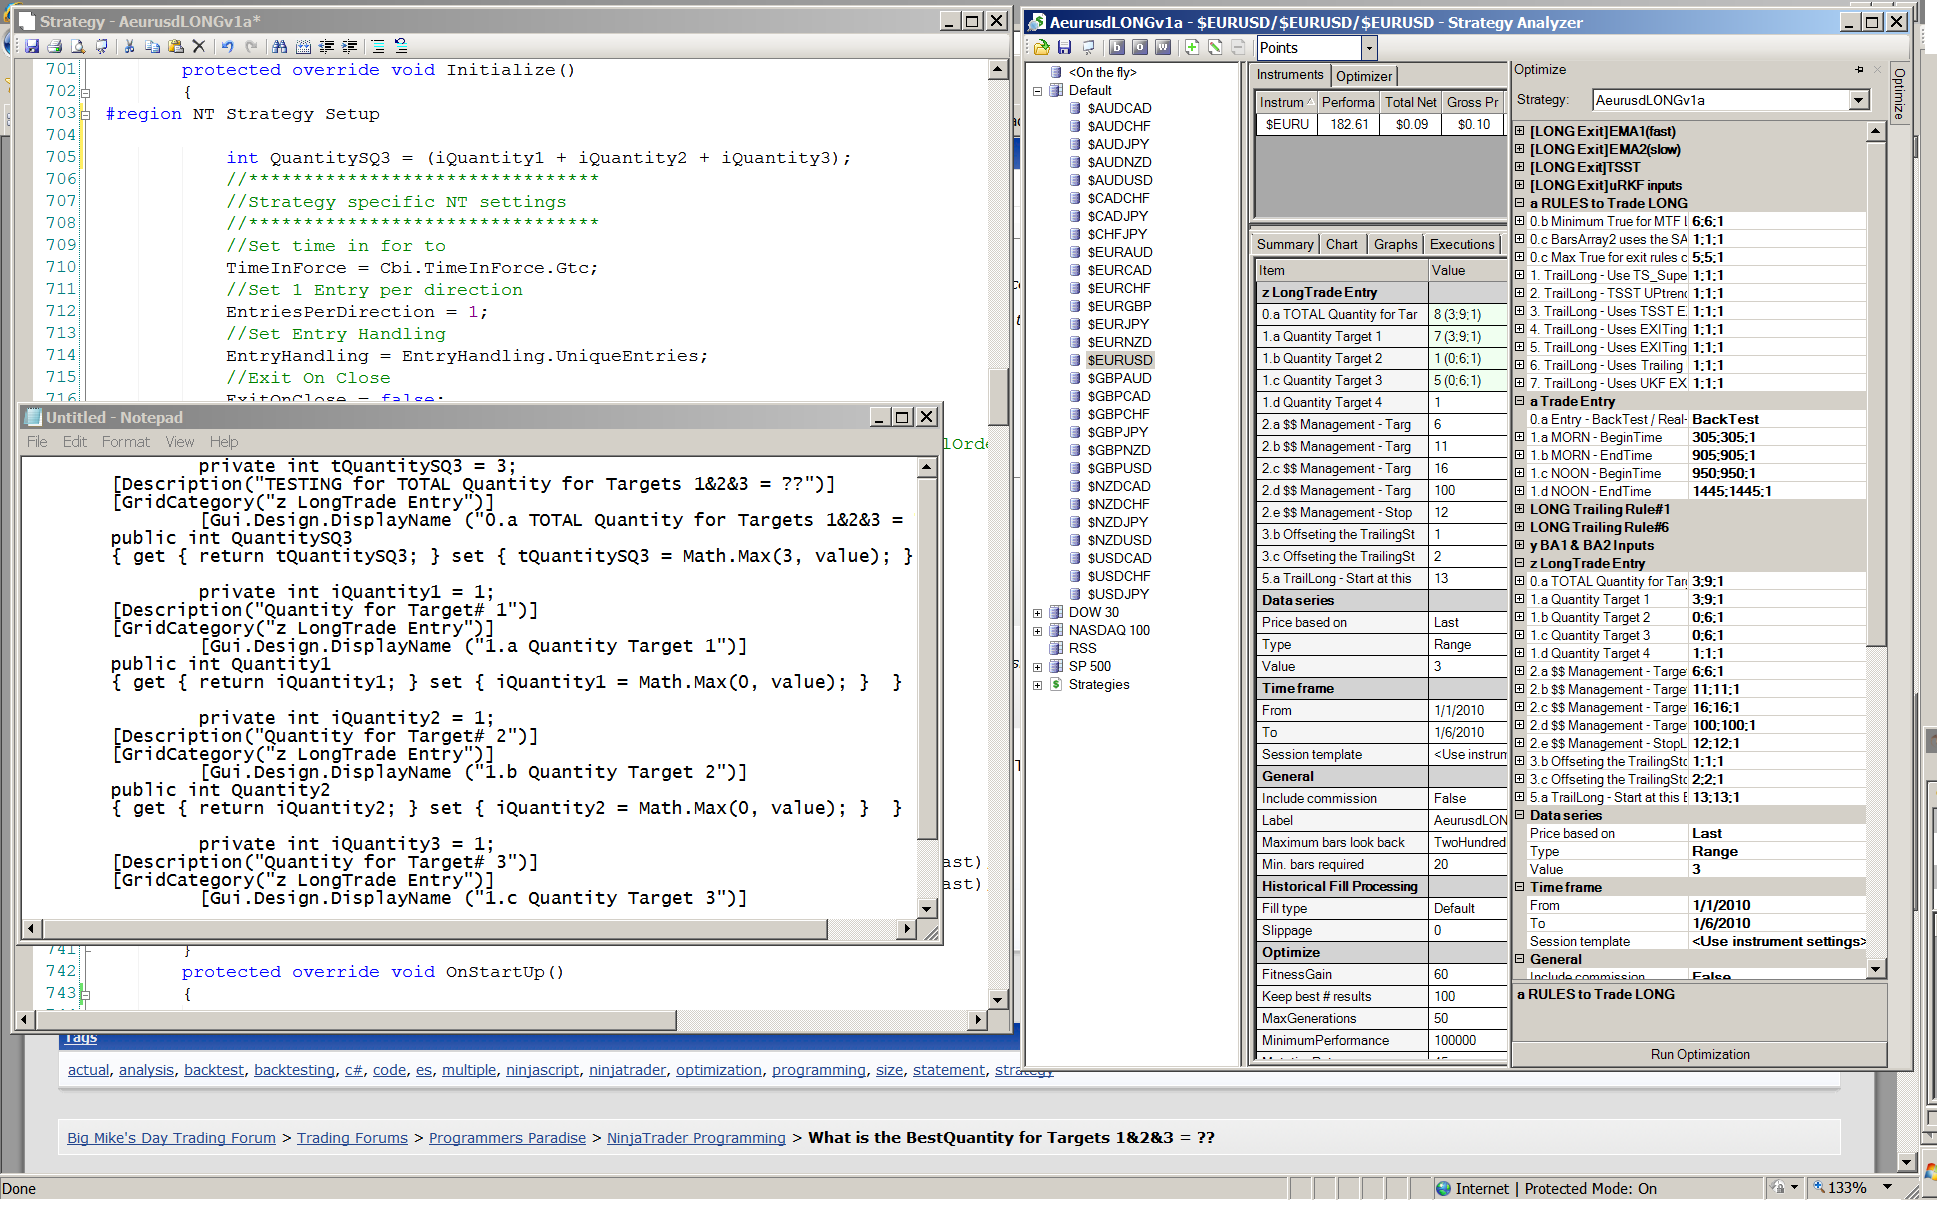Collapse the #region NT Strategy Setup code block
This screenshot has width=1940, height=1208.
(x=85, y=115)
